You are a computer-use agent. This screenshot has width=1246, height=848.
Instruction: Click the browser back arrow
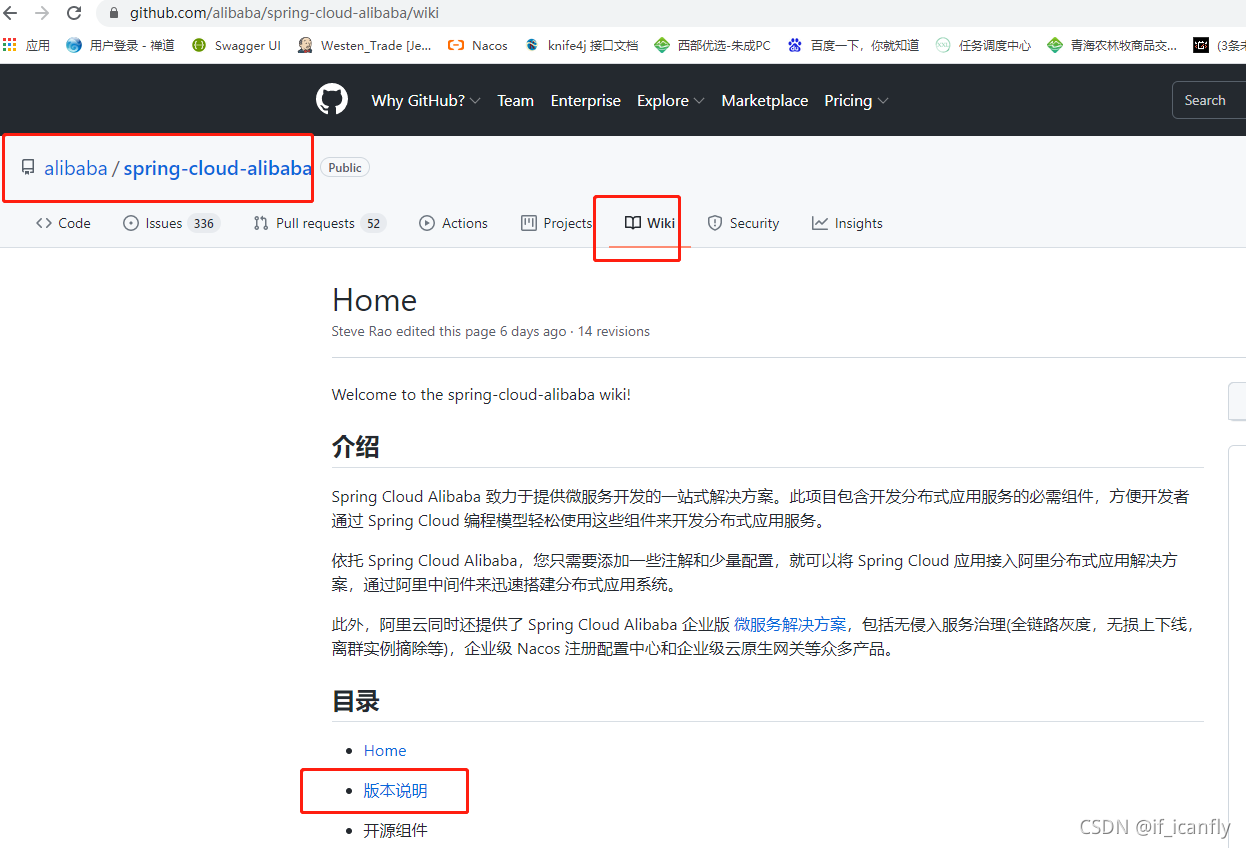coord(11,13)
